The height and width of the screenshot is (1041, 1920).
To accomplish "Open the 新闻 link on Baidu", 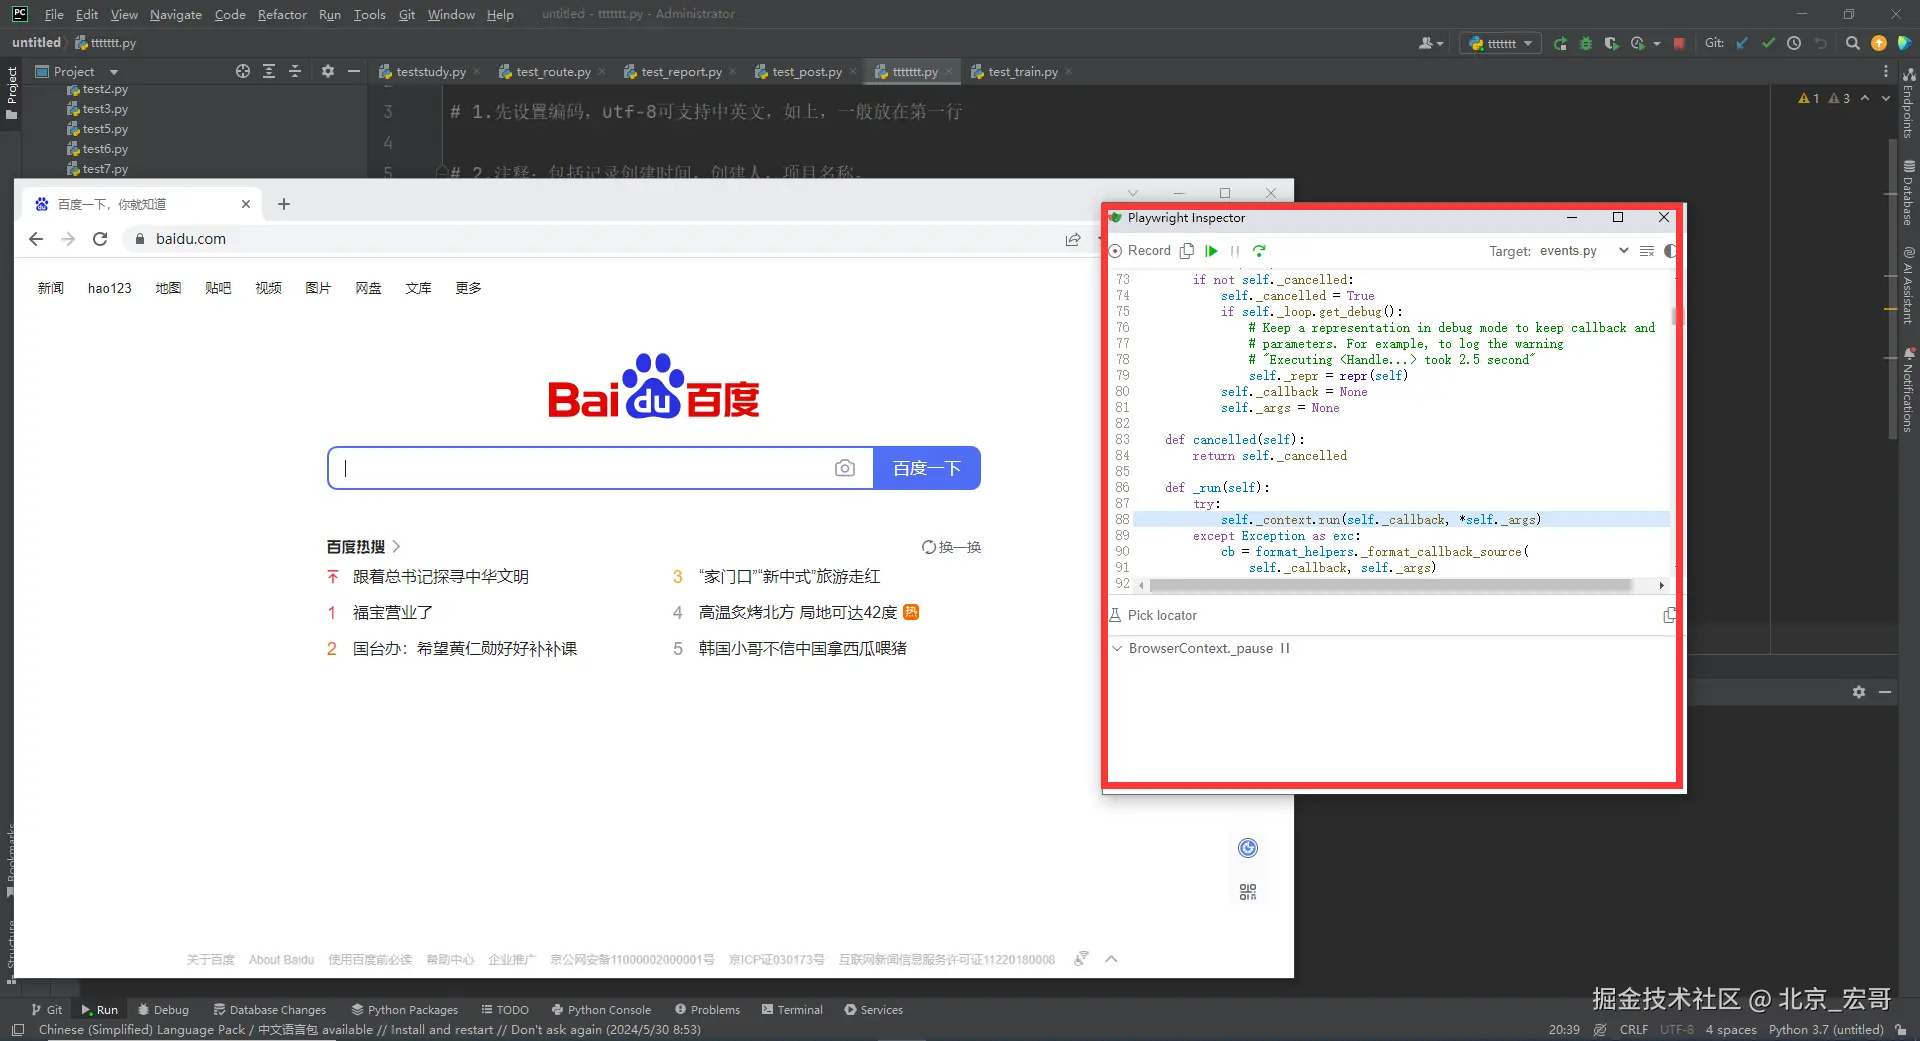I will click(x=51, y=288).
